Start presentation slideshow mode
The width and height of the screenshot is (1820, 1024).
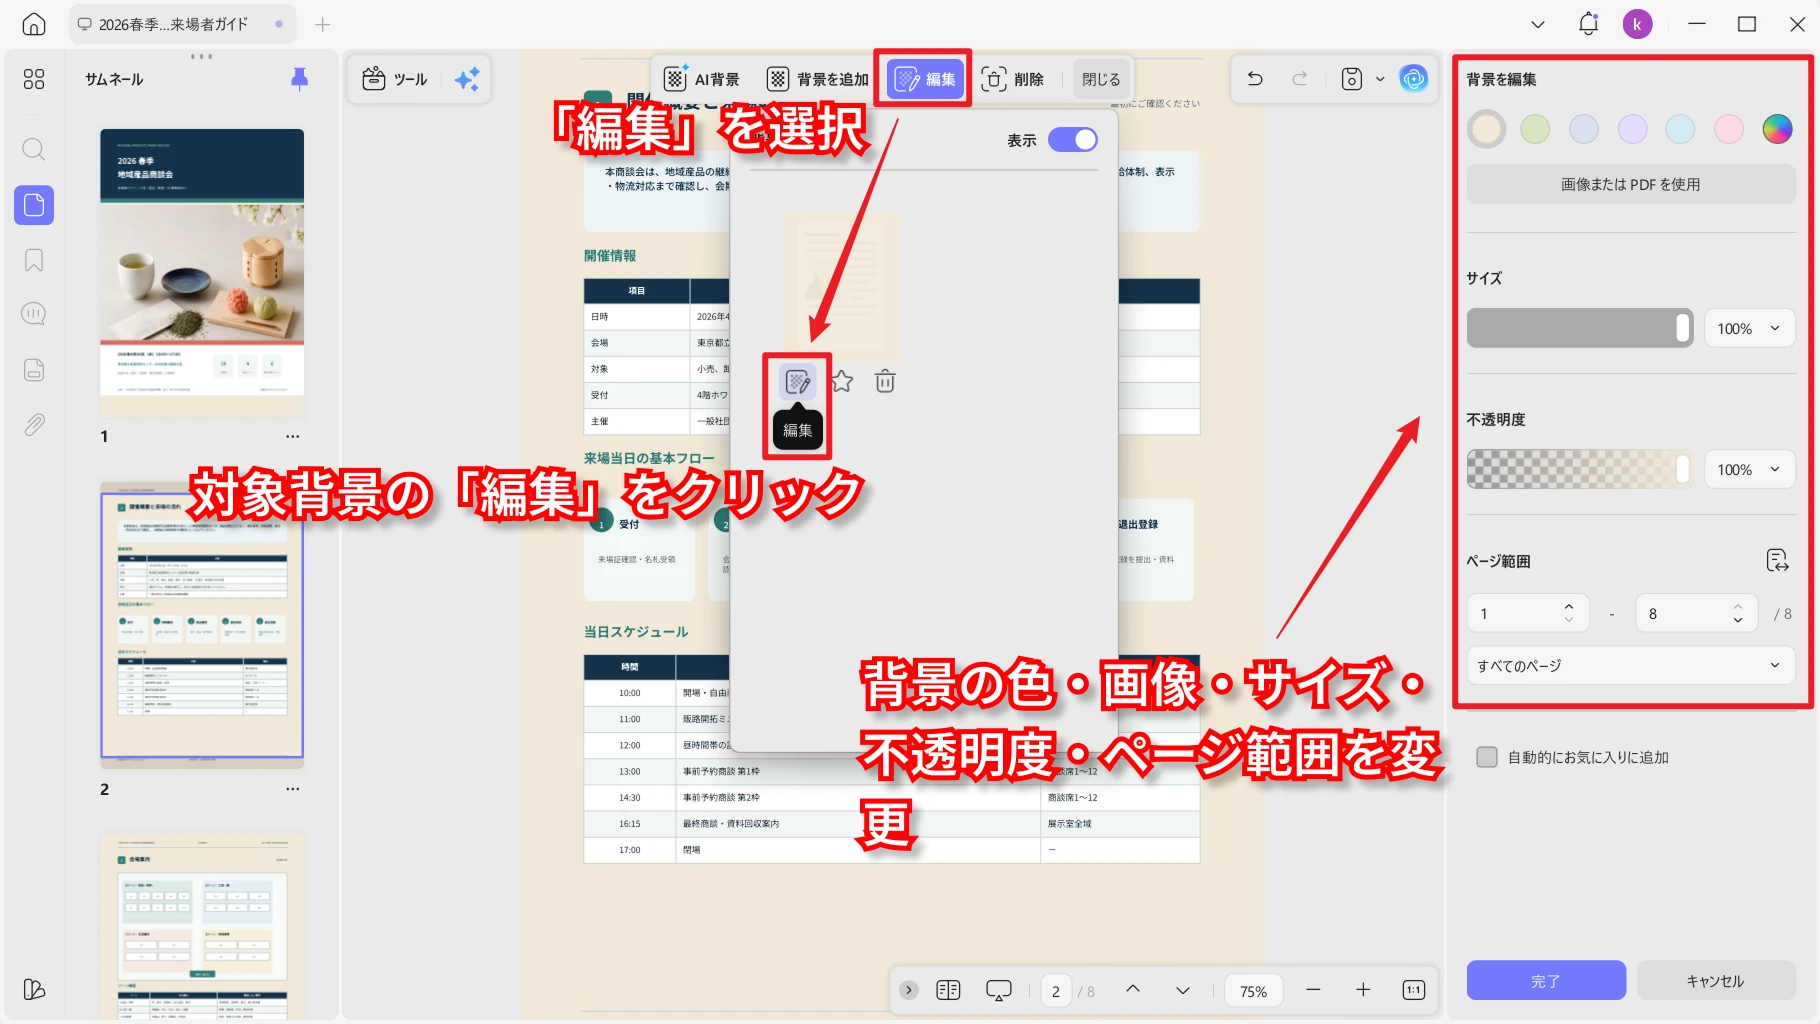pyautogui.click(x=999, y=990)
